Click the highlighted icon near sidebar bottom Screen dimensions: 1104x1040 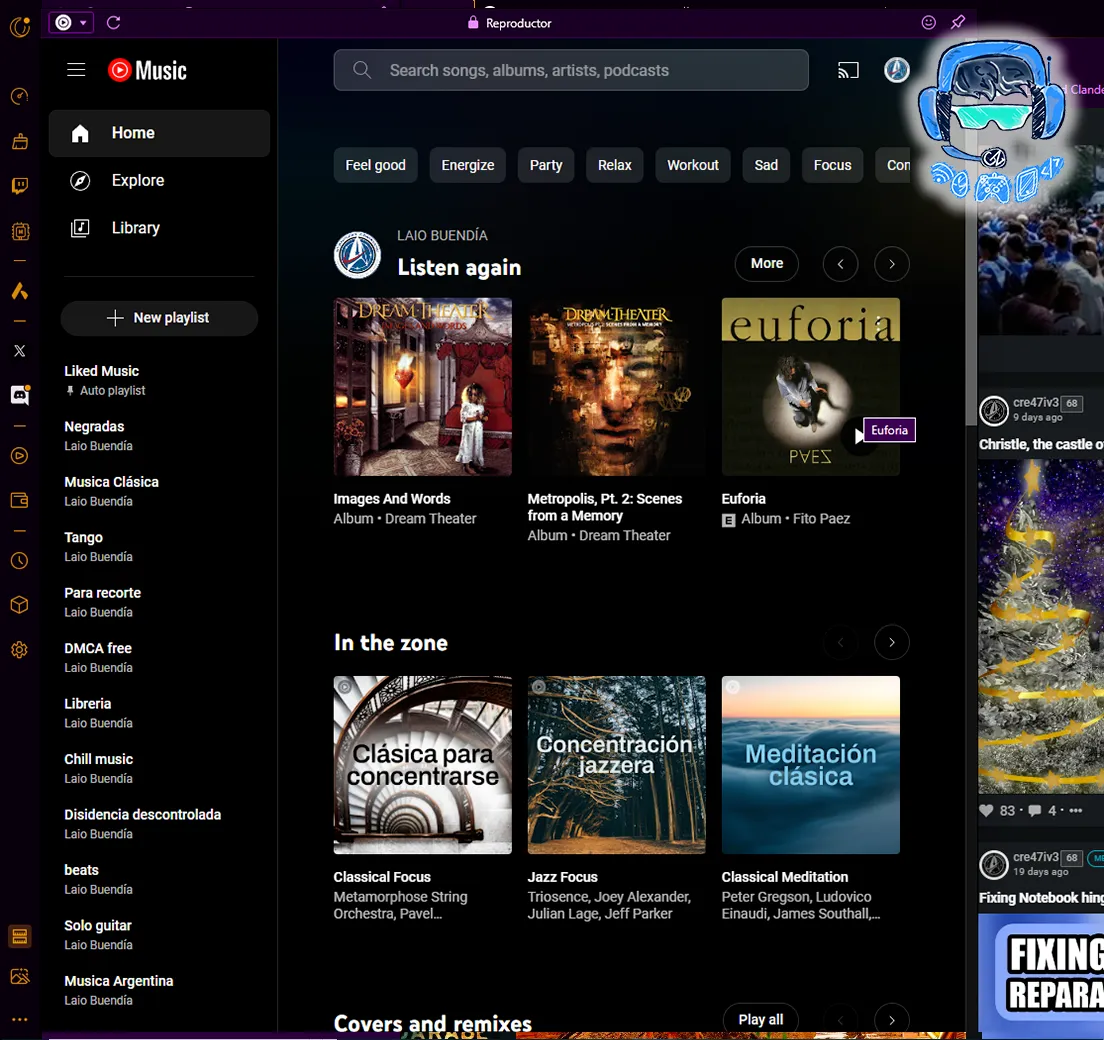[x=20, y=936]
